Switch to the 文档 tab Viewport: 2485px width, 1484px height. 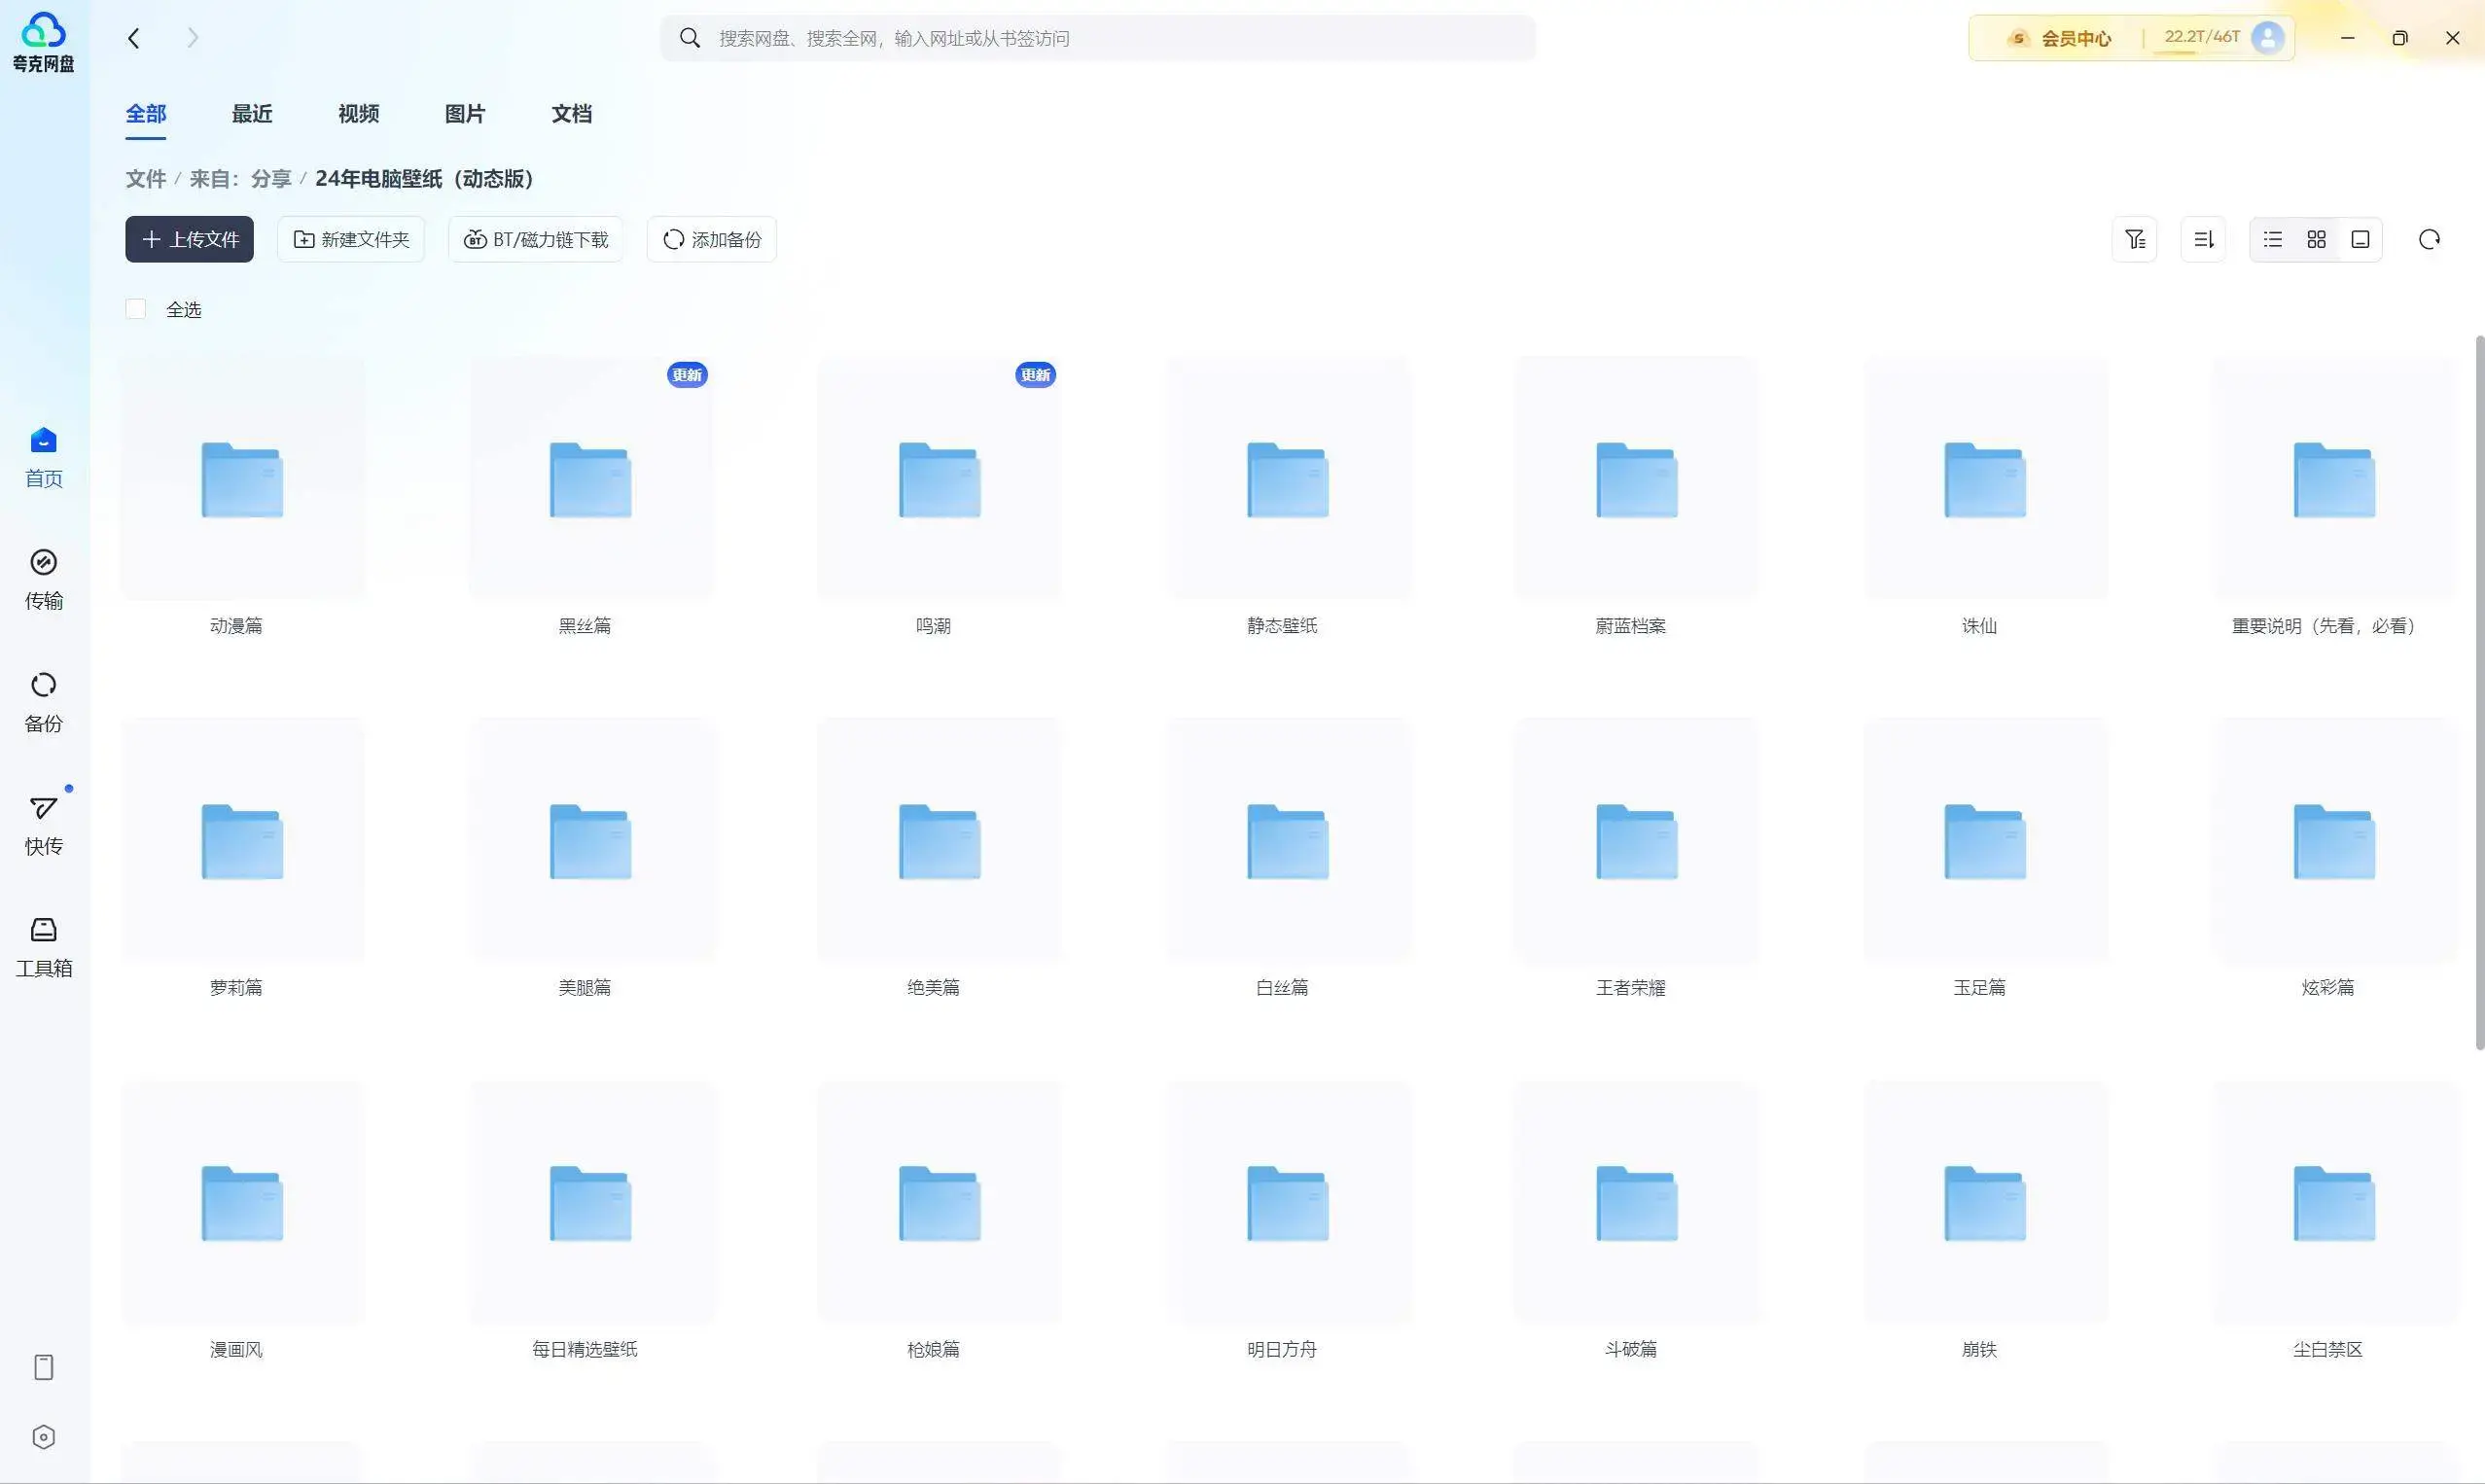click(571, 114)
